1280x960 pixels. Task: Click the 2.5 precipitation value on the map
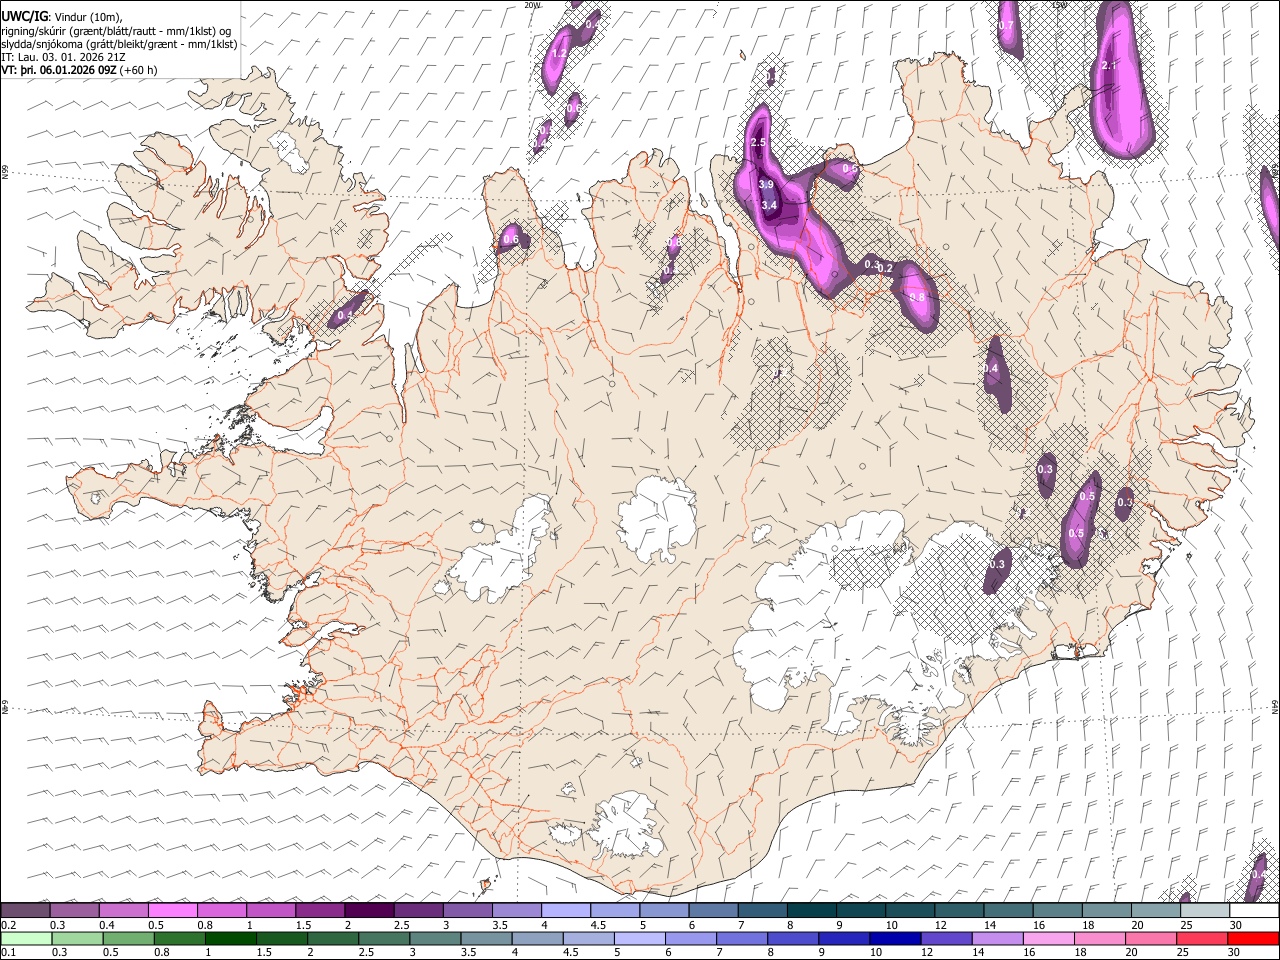pyautogui.click(x=757, y=143)
